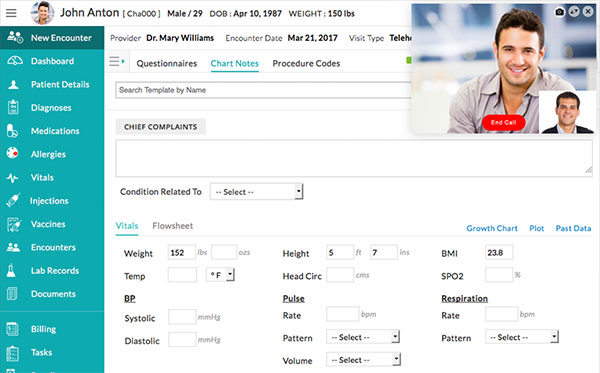Click the Diastolic mmHg field
This screenshot has height=373, width=600.
point(182,340)
